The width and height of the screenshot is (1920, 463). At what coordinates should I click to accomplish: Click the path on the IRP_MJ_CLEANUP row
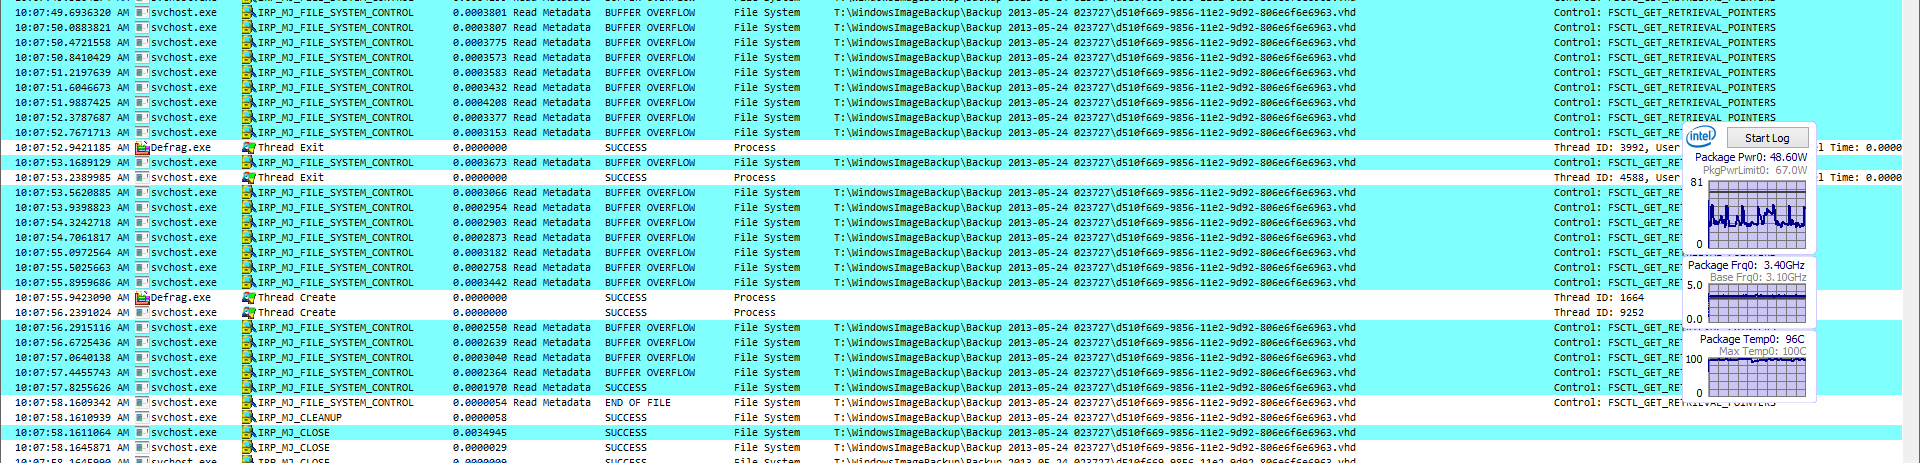pos(1094,418)
